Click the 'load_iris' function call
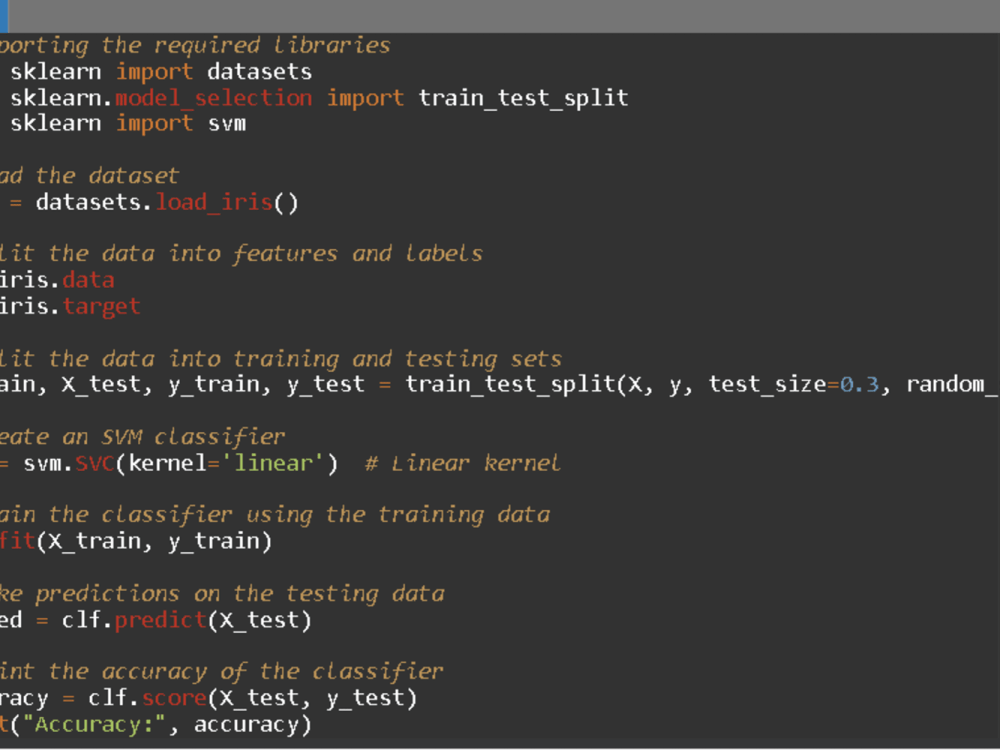Screen dimensions: 1000x750 pyautogui.click(x=214, y=202)
